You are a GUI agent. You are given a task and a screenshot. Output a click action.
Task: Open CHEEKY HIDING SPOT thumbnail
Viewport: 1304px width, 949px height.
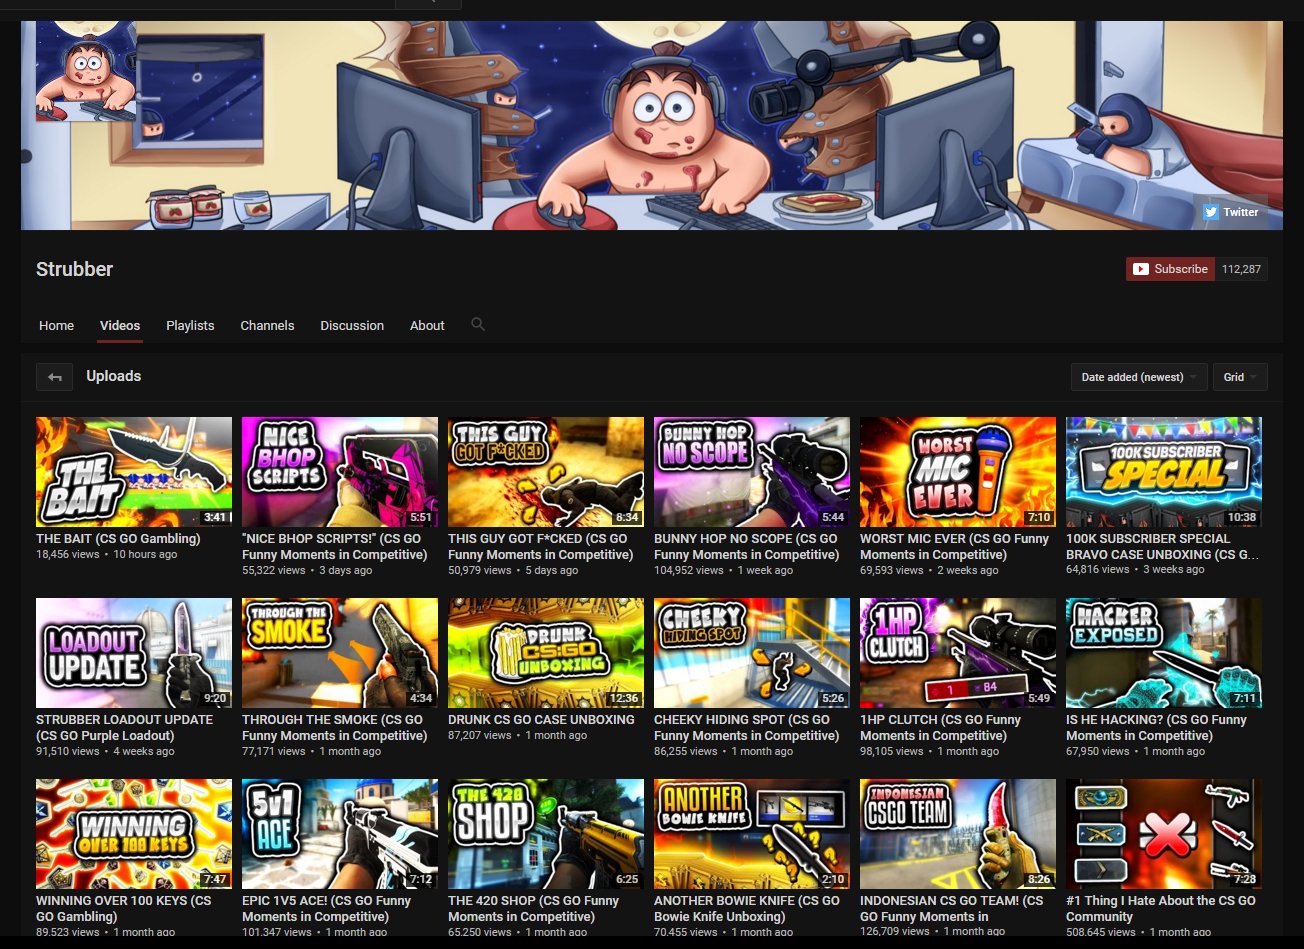[752, 653]
